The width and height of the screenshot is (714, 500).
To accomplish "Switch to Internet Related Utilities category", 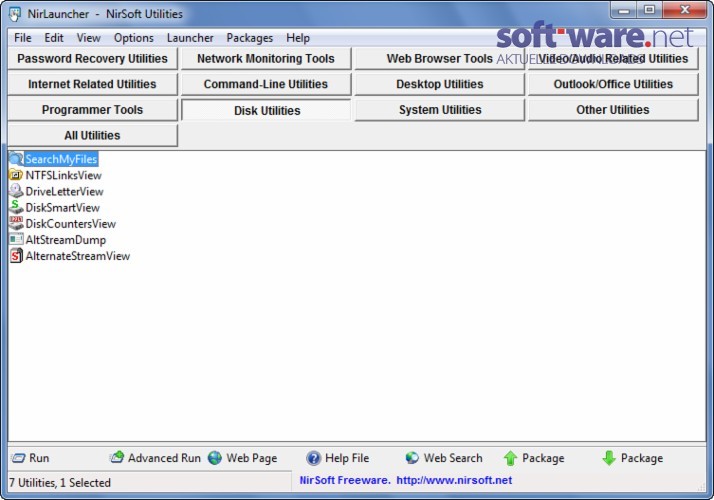I will tap(92, 84).
